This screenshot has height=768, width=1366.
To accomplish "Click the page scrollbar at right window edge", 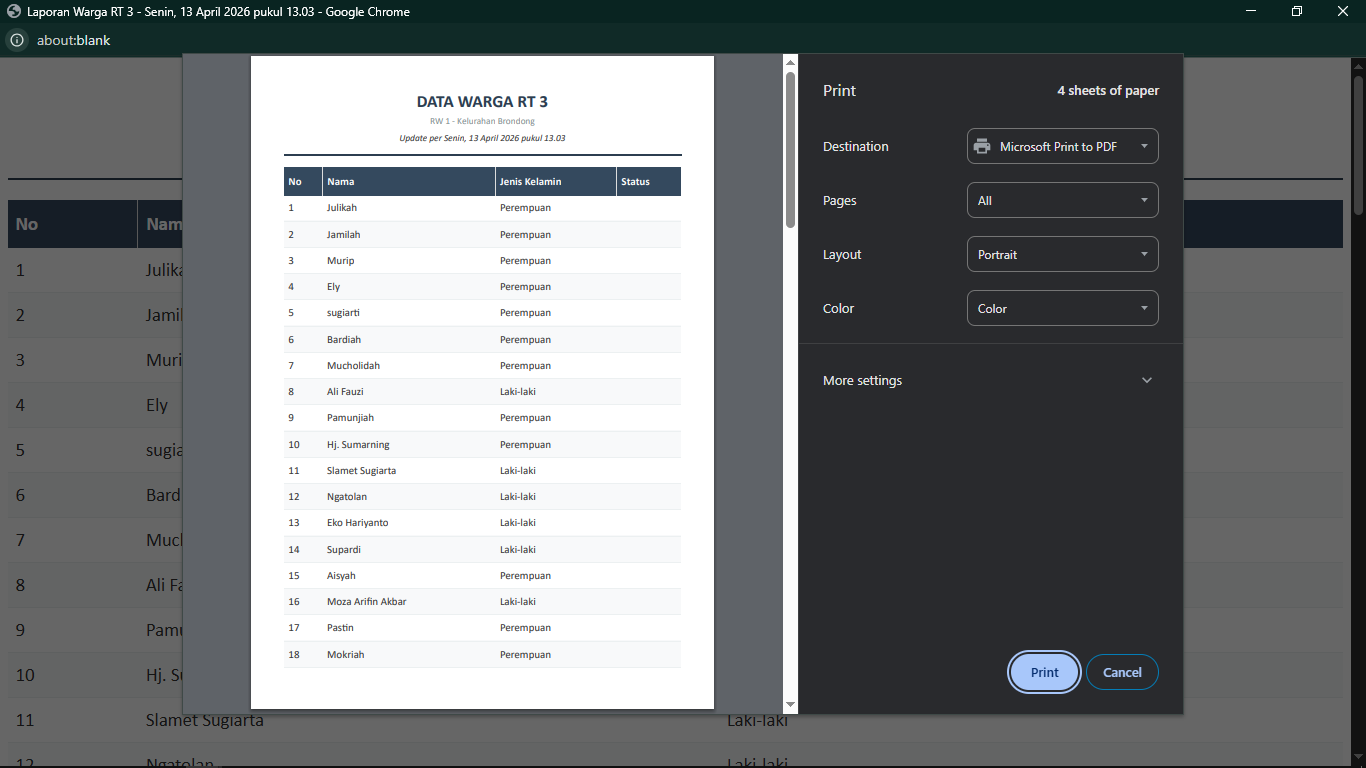I will [x=1358, y=140].
